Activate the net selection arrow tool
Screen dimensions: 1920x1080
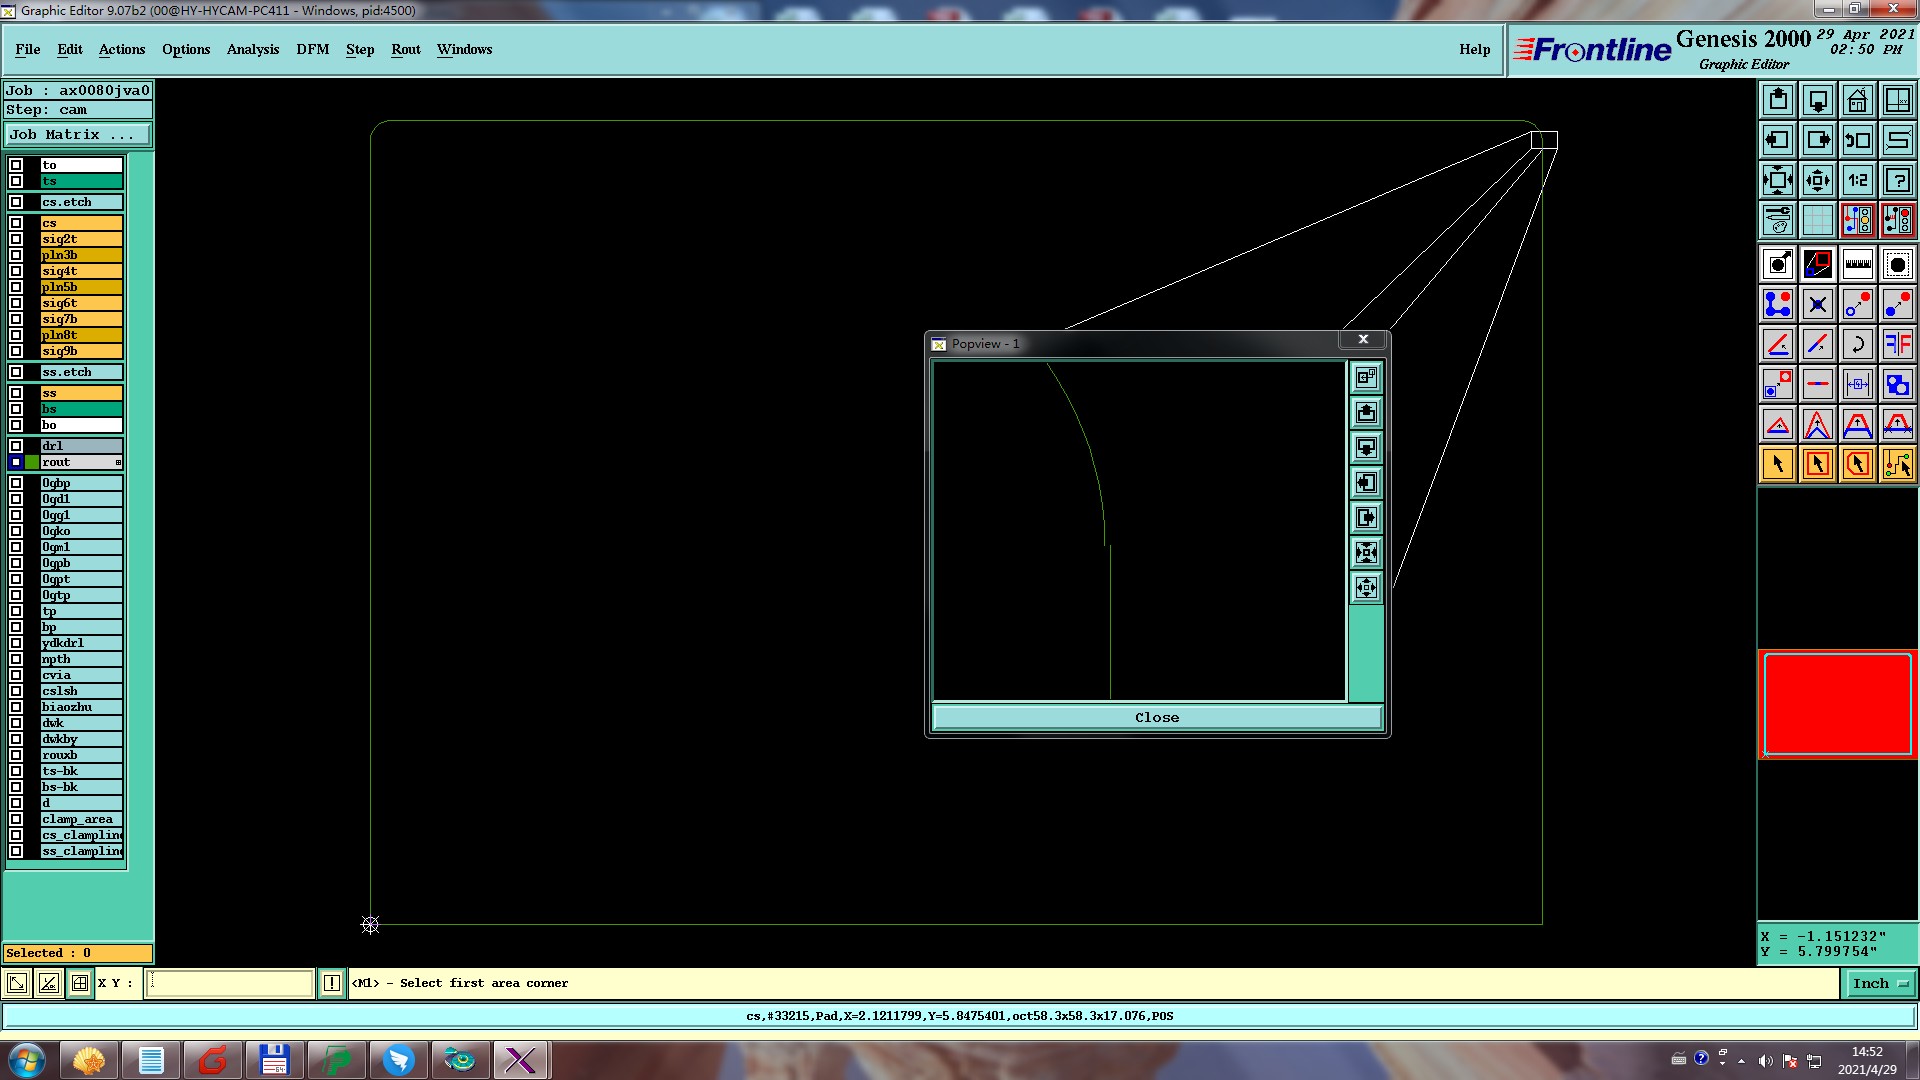coord(1897,464)
